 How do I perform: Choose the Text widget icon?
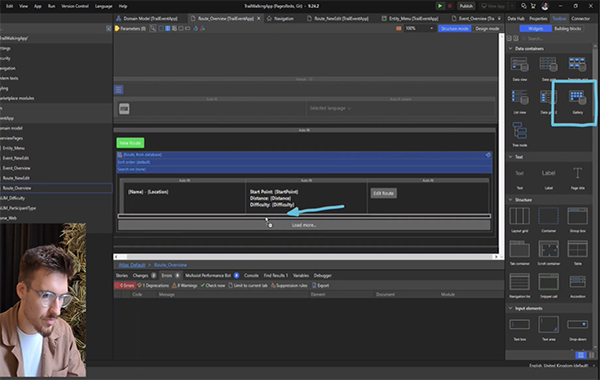519,173
